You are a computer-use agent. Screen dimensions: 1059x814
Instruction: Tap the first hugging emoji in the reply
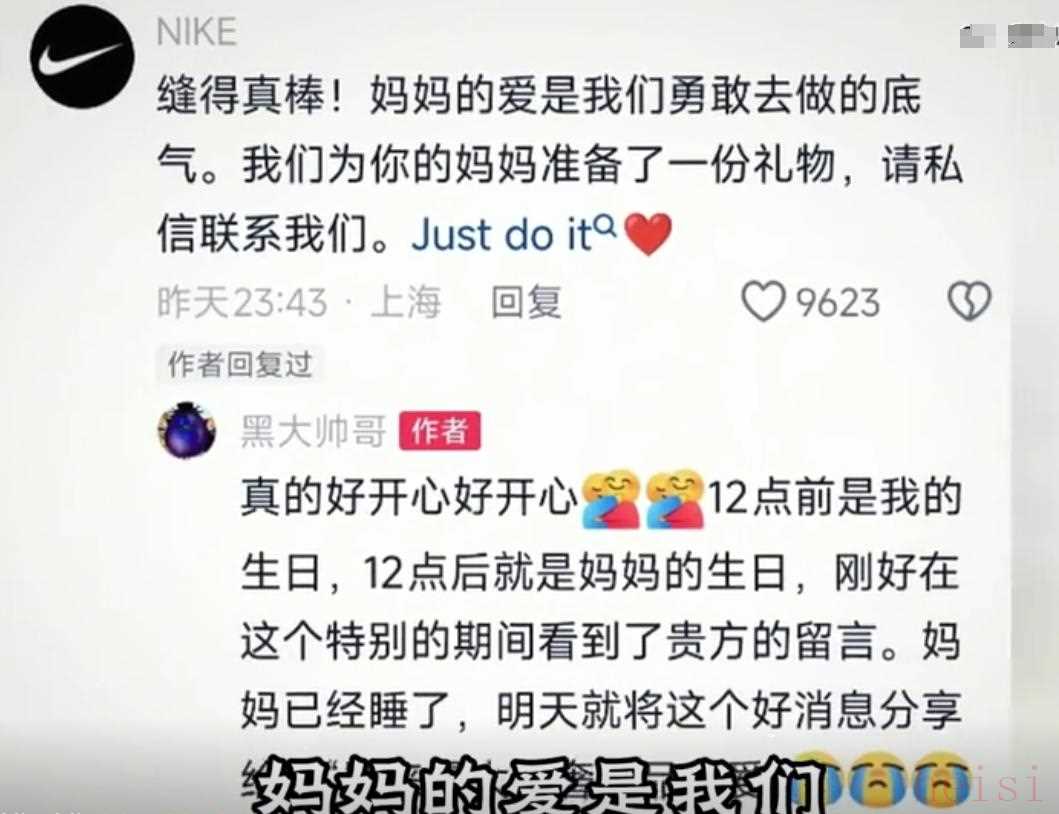611,499
